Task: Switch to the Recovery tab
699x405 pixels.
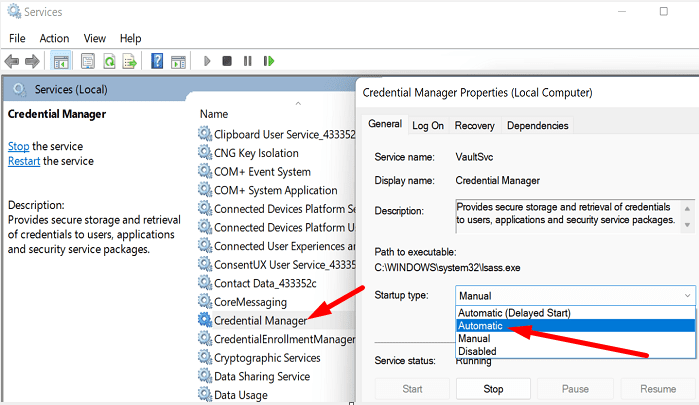Action: (475, 126)
